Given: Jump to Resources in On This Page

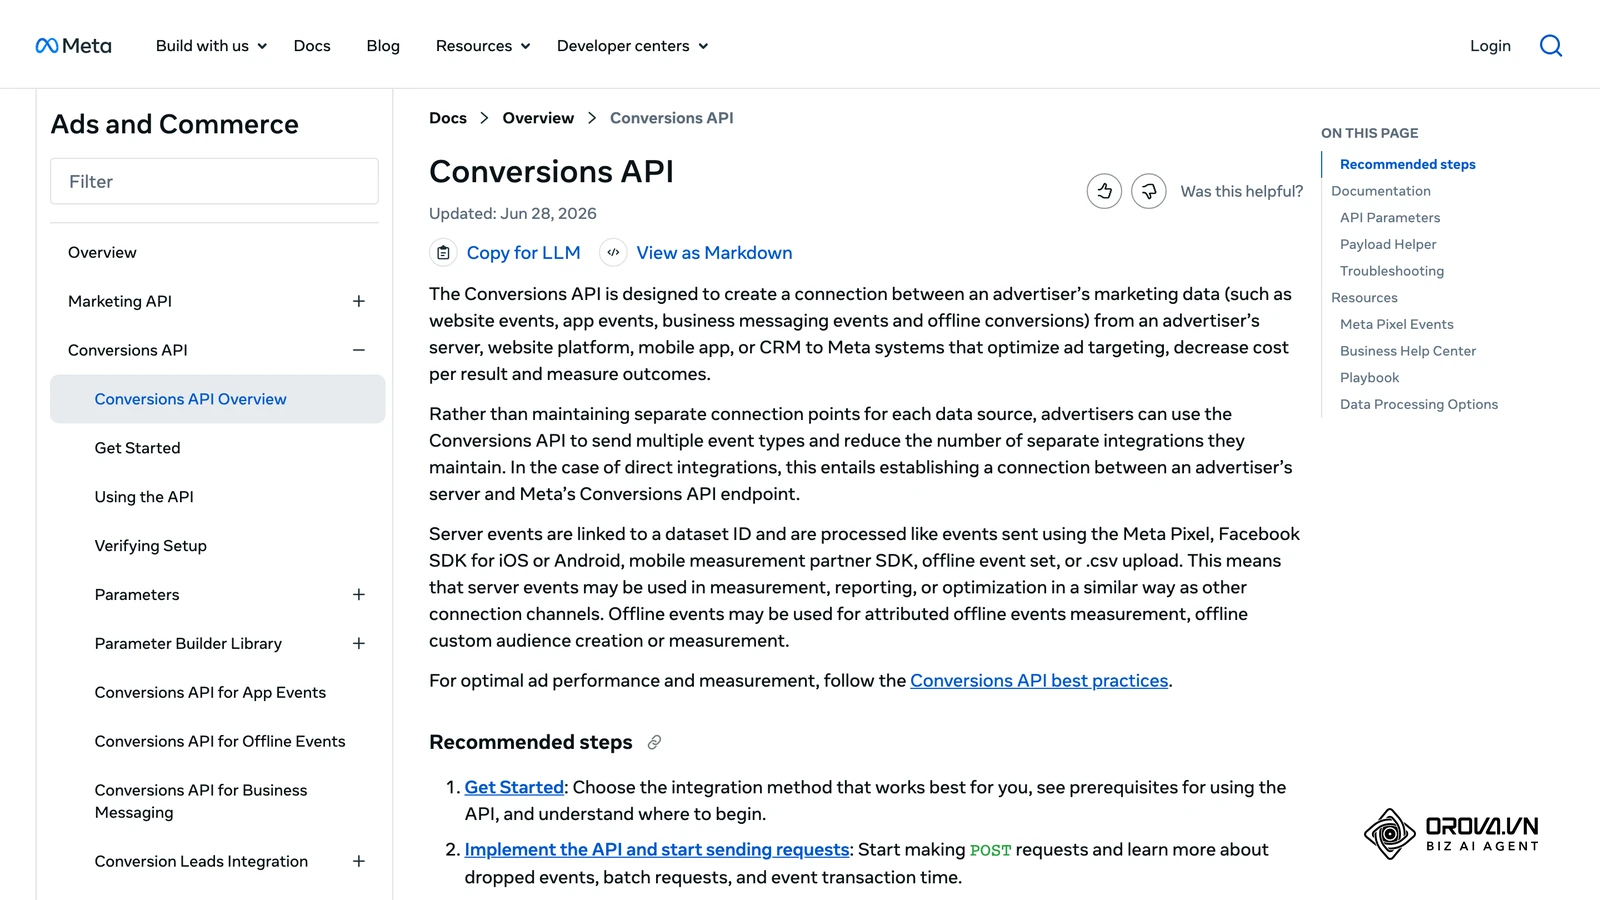Looking at the screenshot, I should pyautogui.click(x=1364, y=298).
